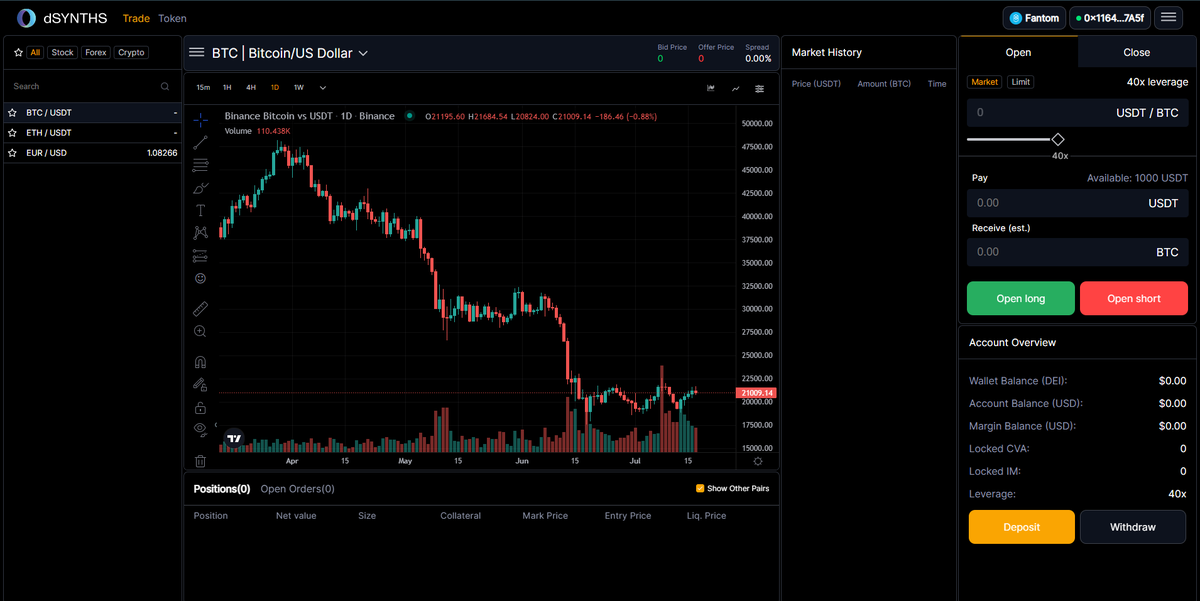Open the Token menu
The height and width of the screenshot is (601, 1200).
click(172, 18)
